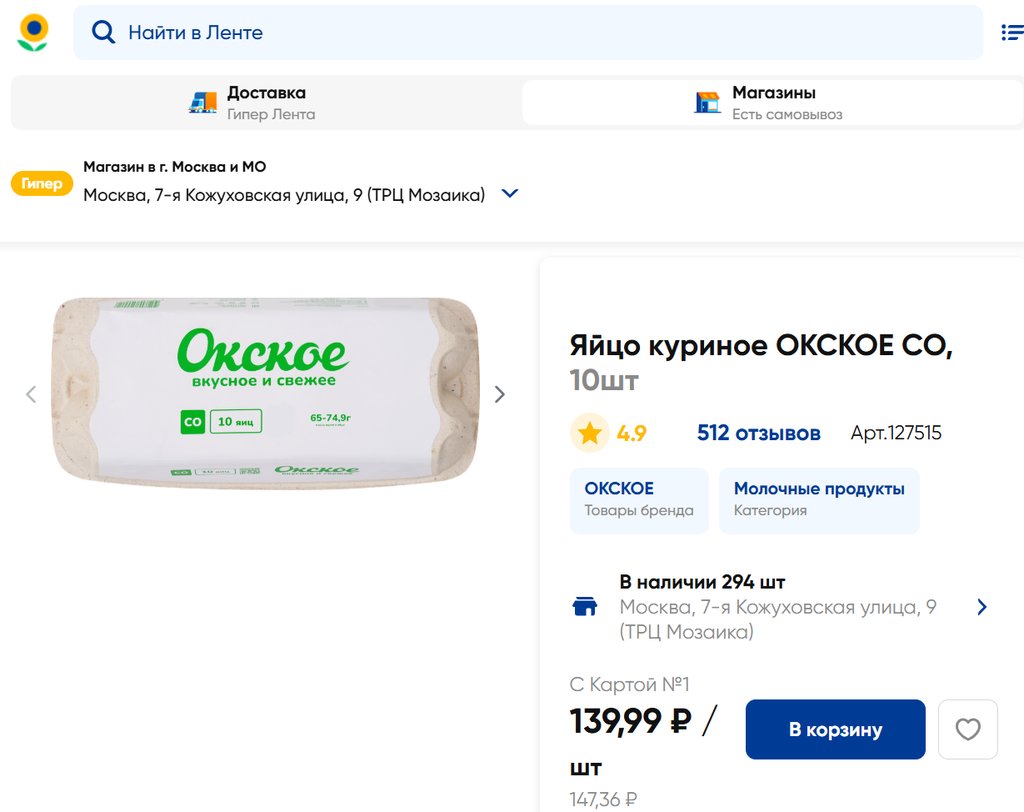Viewport: 1024px width, 812px height.
Task: Click the Lenta sunflower logo
Action: (33, 33)
